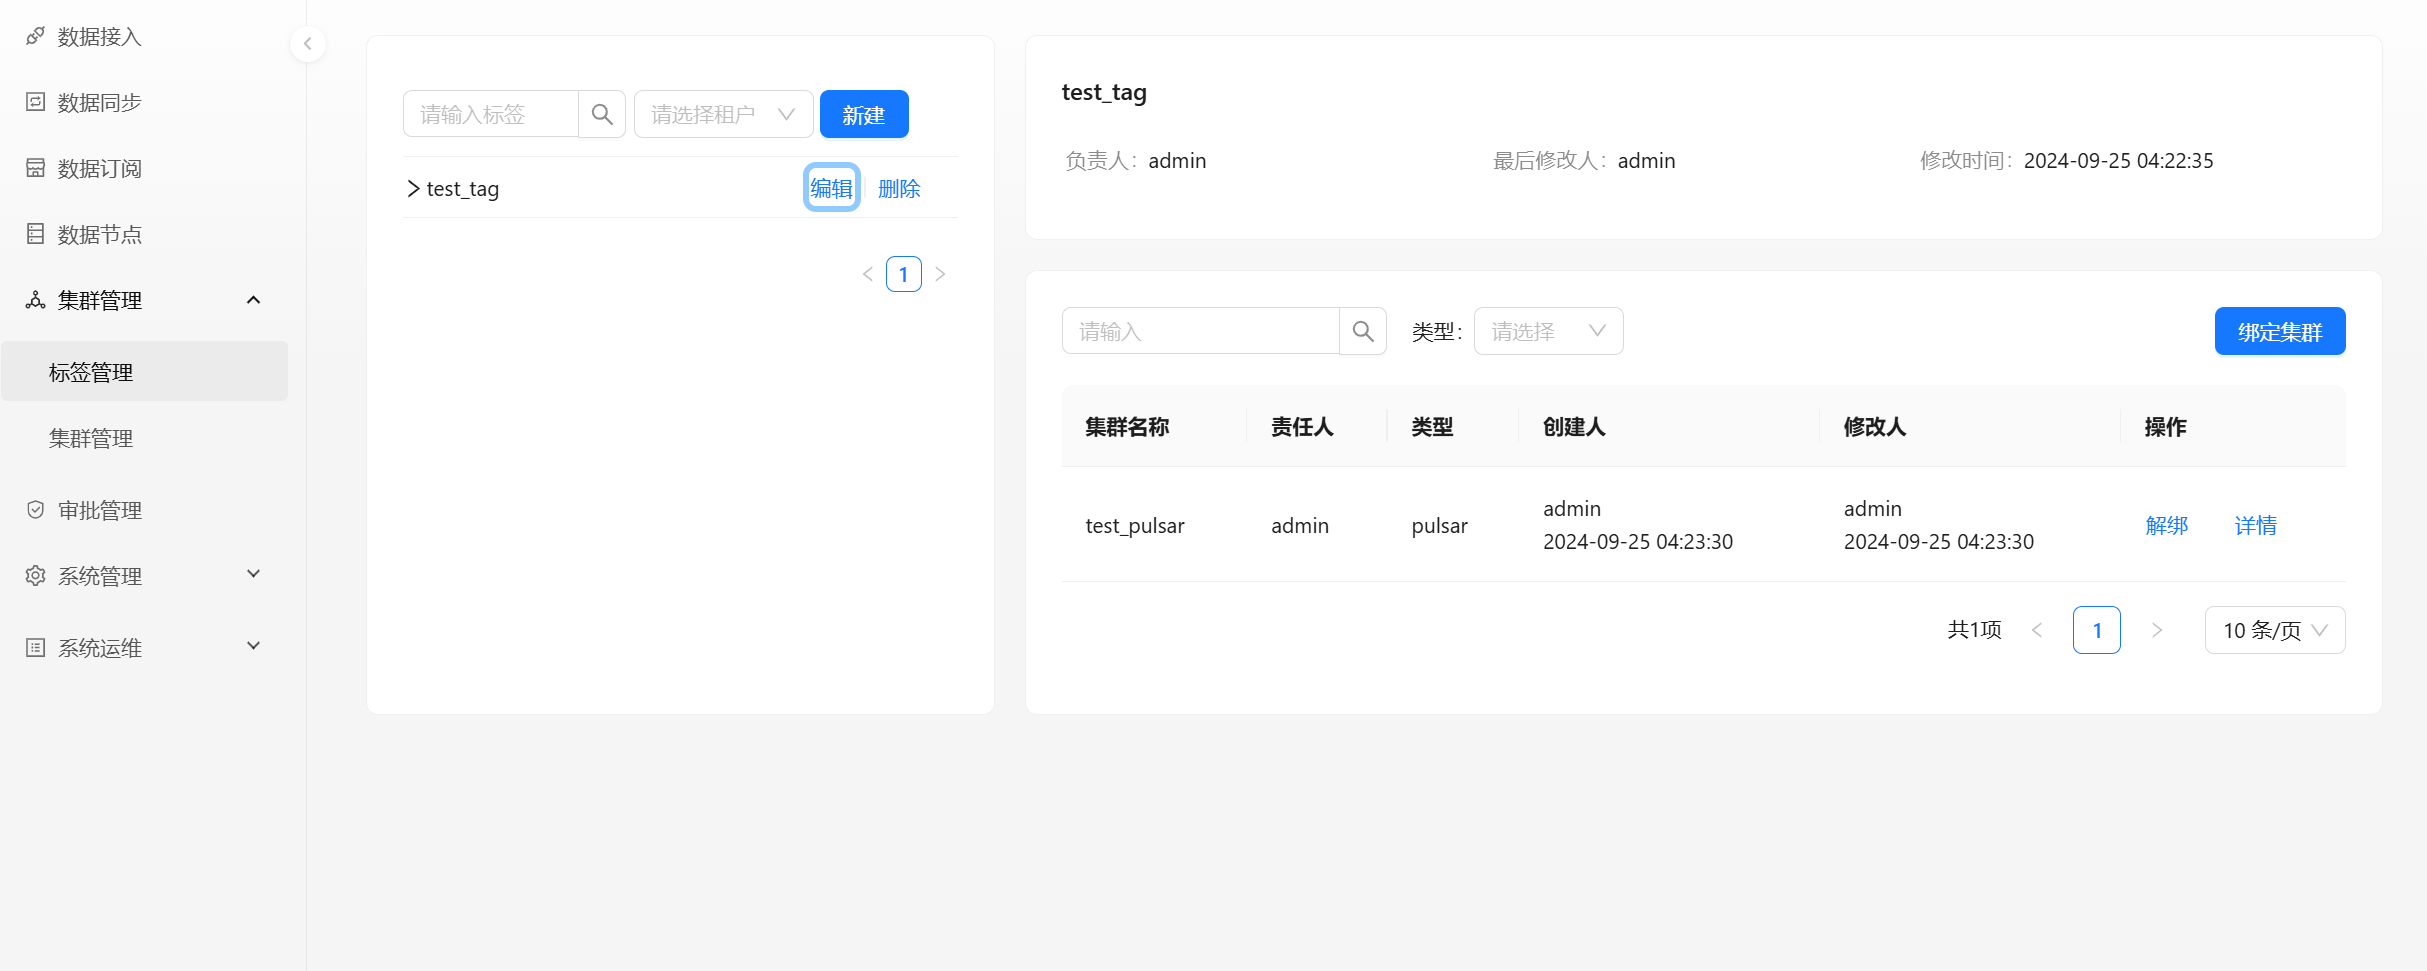Screen dimensions: 2427x971
Task: Focus the 请输入标签 search field
Action: (490, 114)
